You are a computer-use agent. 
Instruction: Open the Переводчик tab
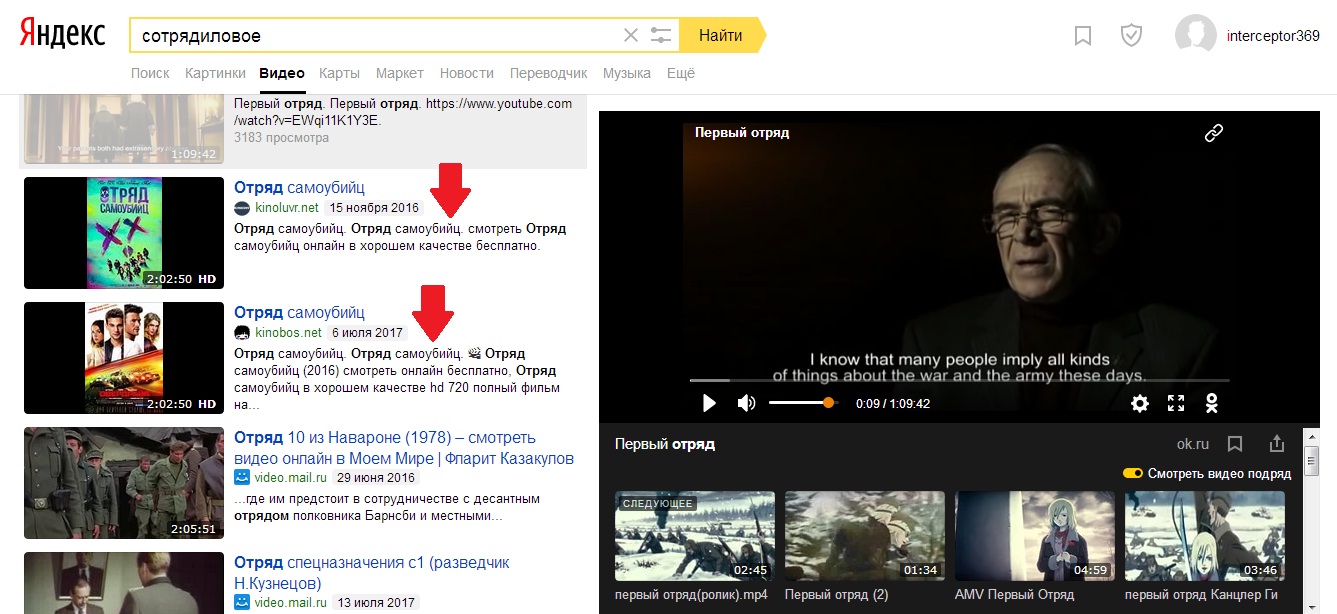click(x=548, y=73)
